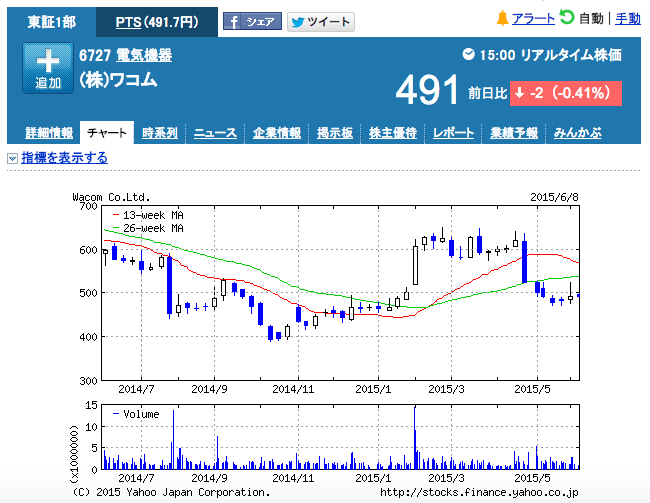Switch to the PTS (491.7円) tab
The height and width of the screenshot is (503, 650).
(157, 22)
